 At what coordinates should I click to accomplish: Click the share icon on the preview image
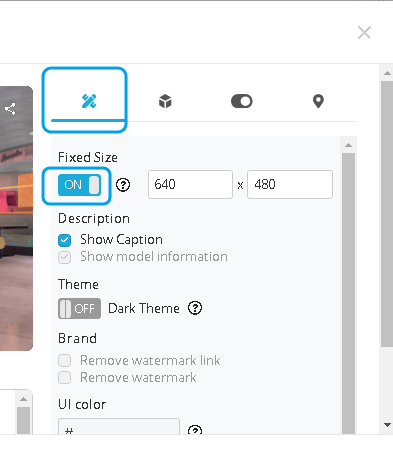tap(10, 109)
